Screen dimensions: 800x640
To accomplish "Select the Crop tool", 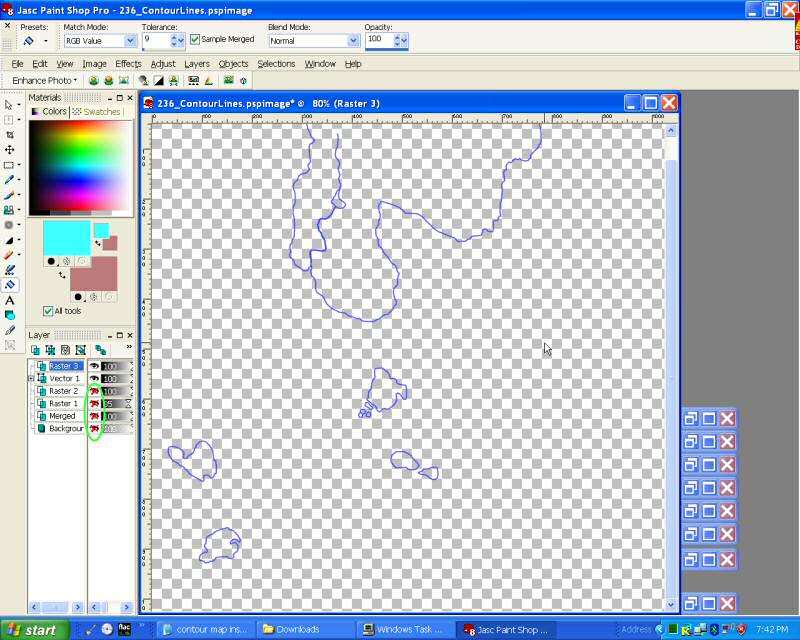I will [x=10, y=134].
